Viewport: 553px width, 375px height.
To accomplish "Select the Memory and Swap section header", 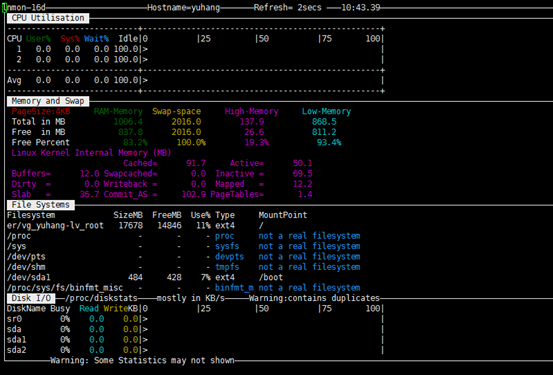I will (48, 101).
